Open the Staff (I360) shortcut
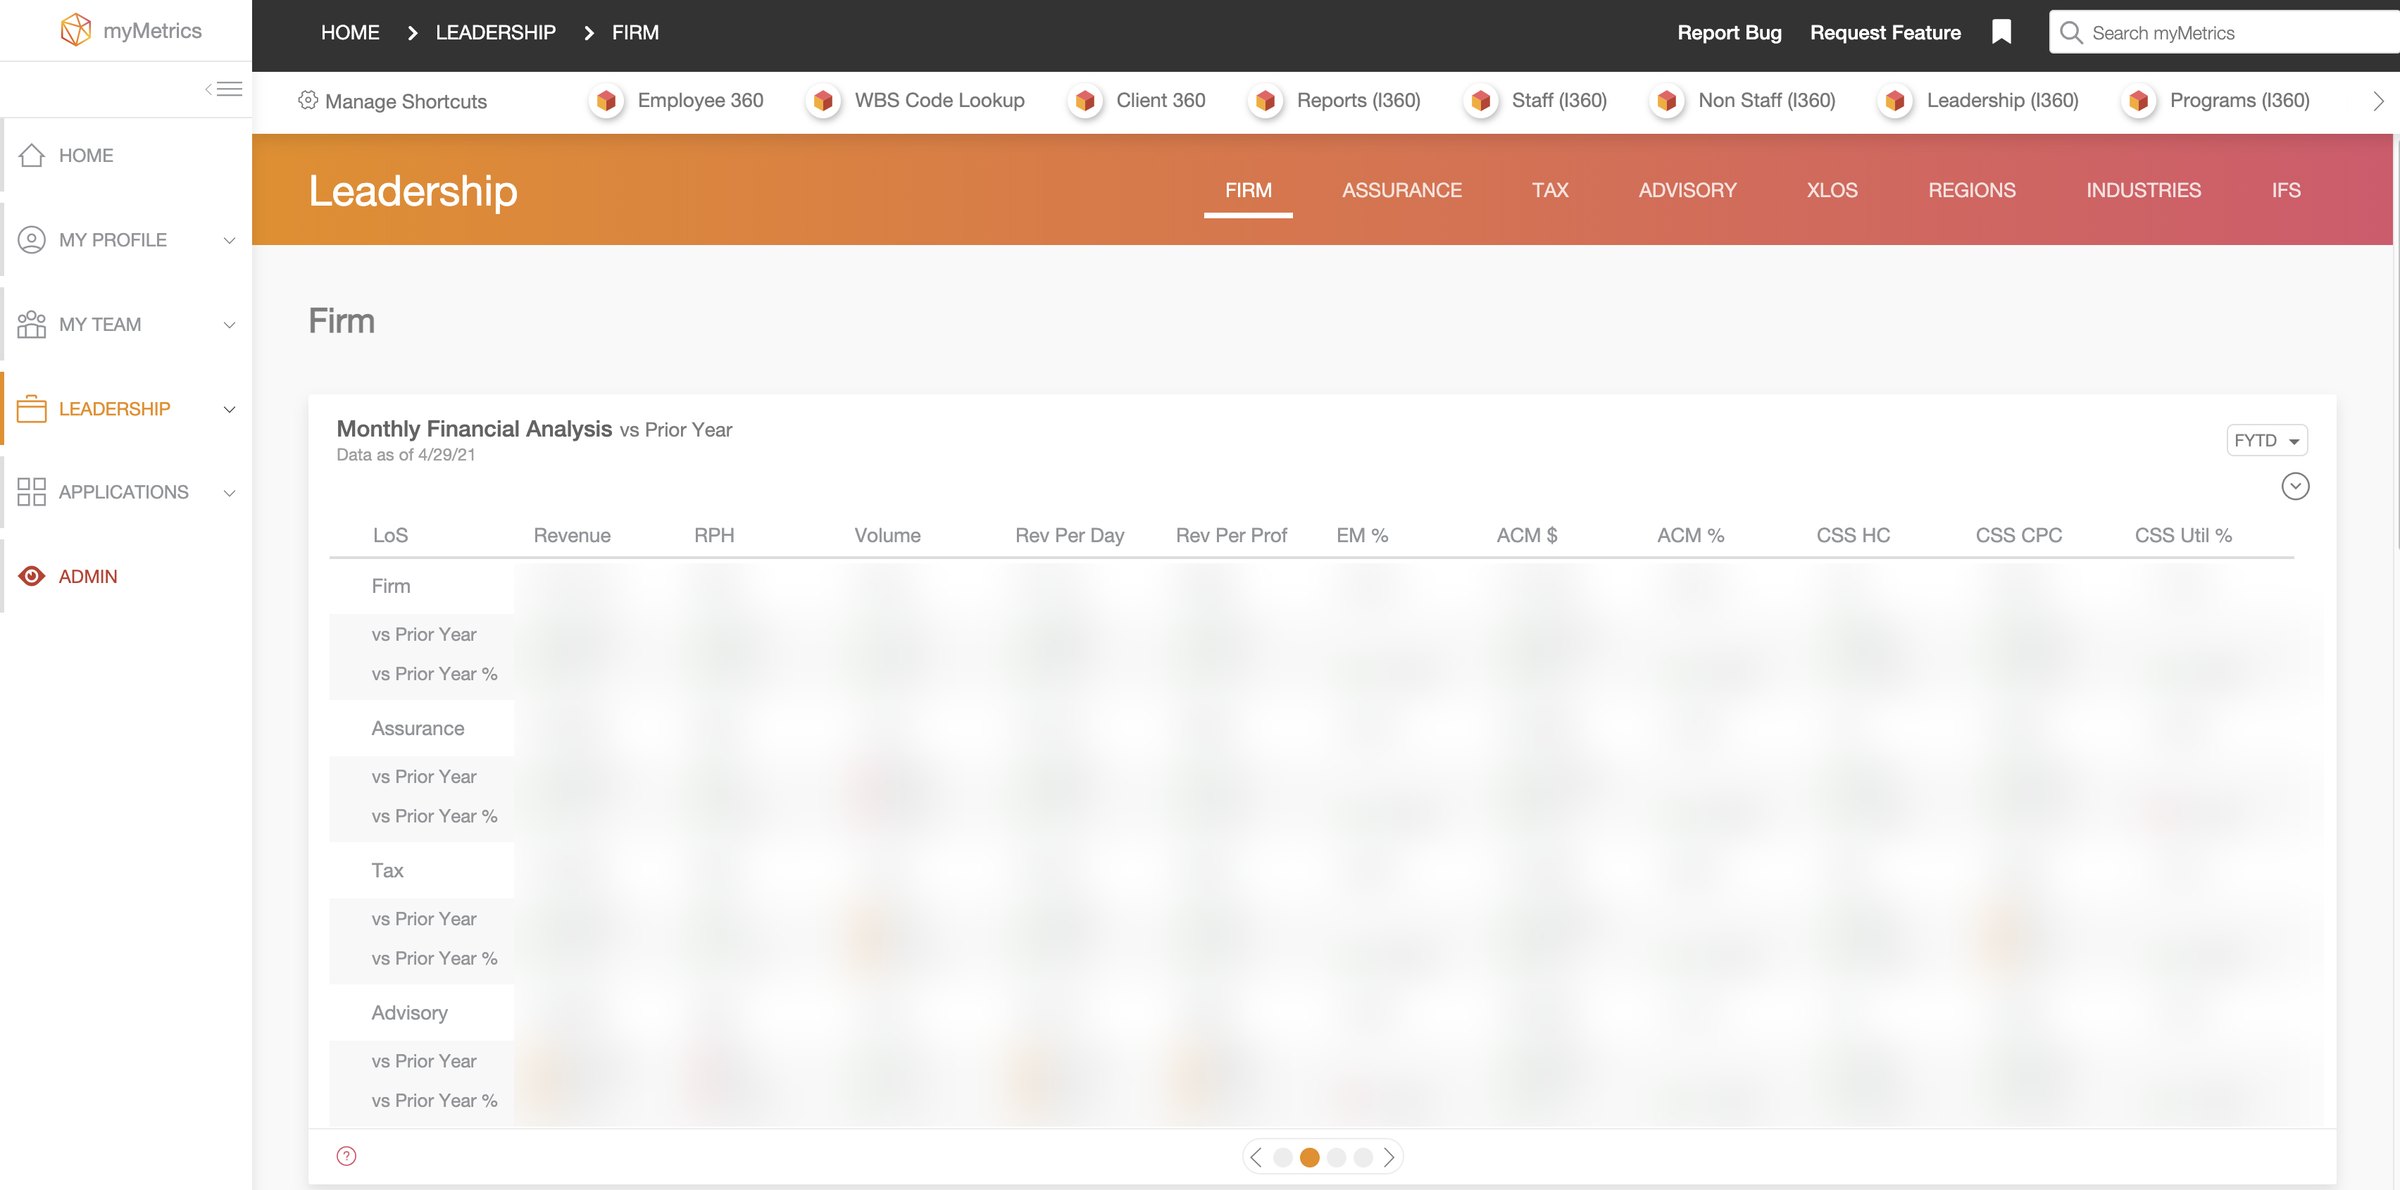Image resolution: width=2400 pixels, height=1190 pixels. [x=1535, y=101]
